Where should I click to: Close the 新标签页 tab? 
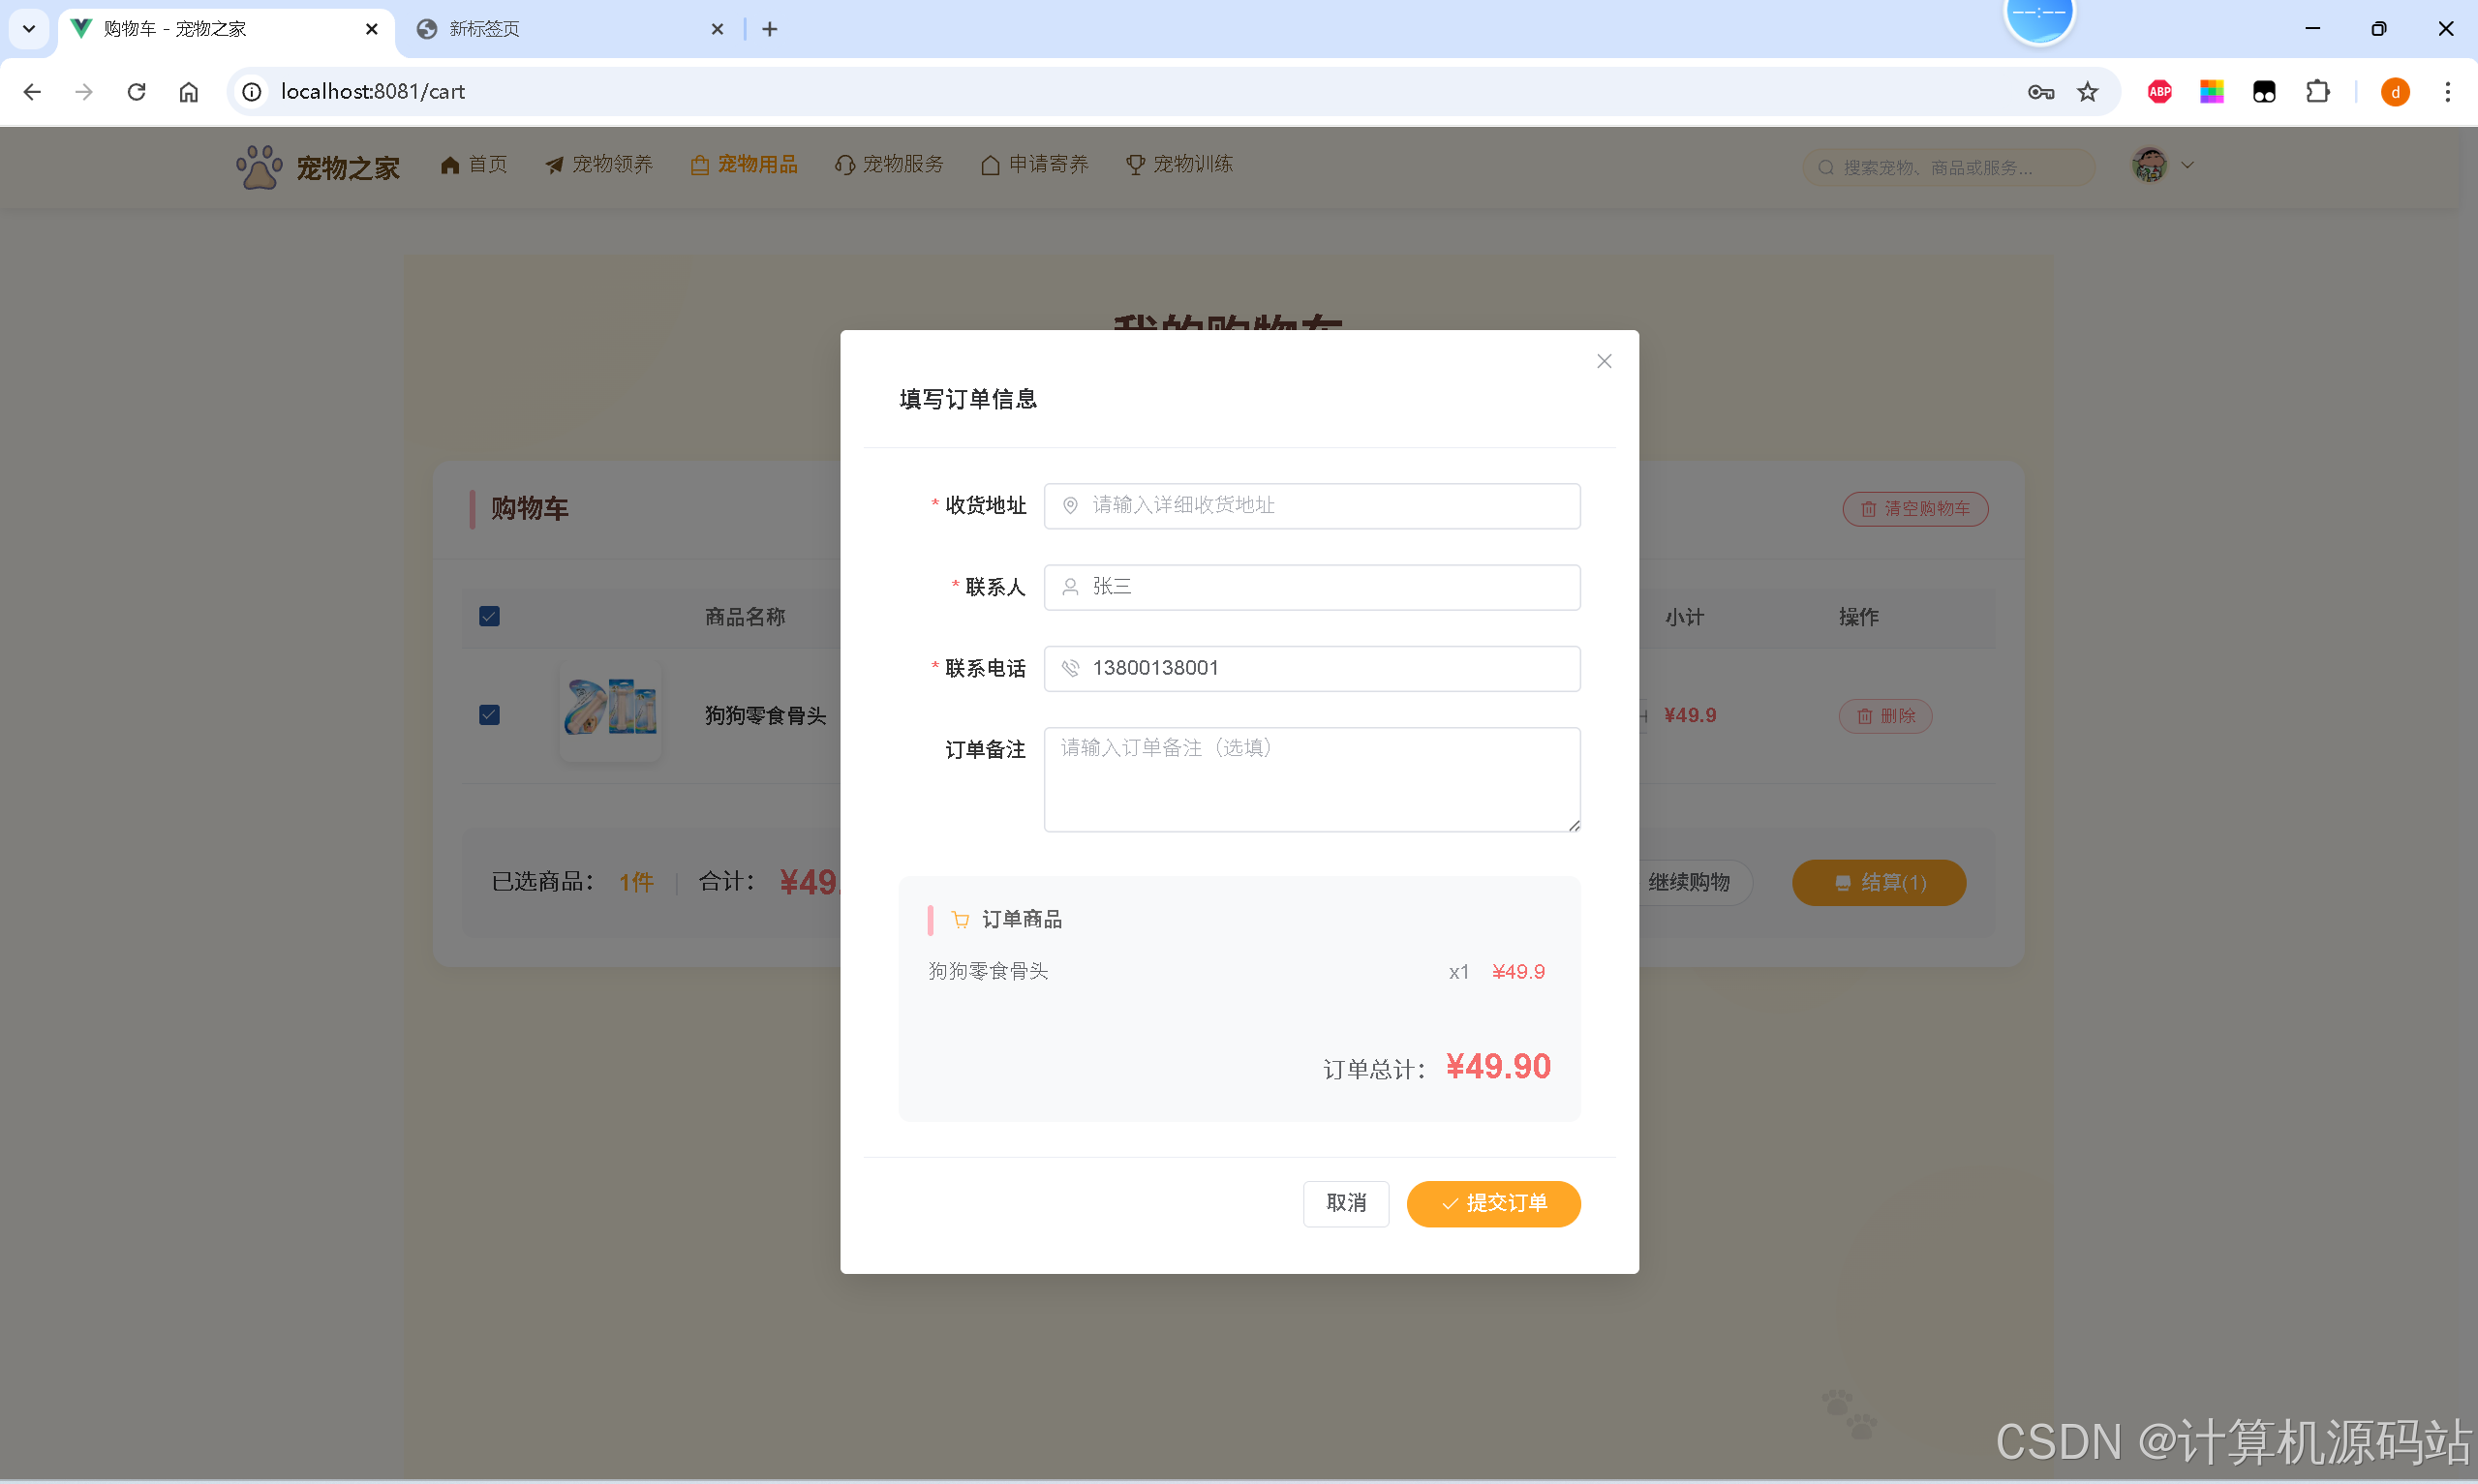click(x=717, y=29)
